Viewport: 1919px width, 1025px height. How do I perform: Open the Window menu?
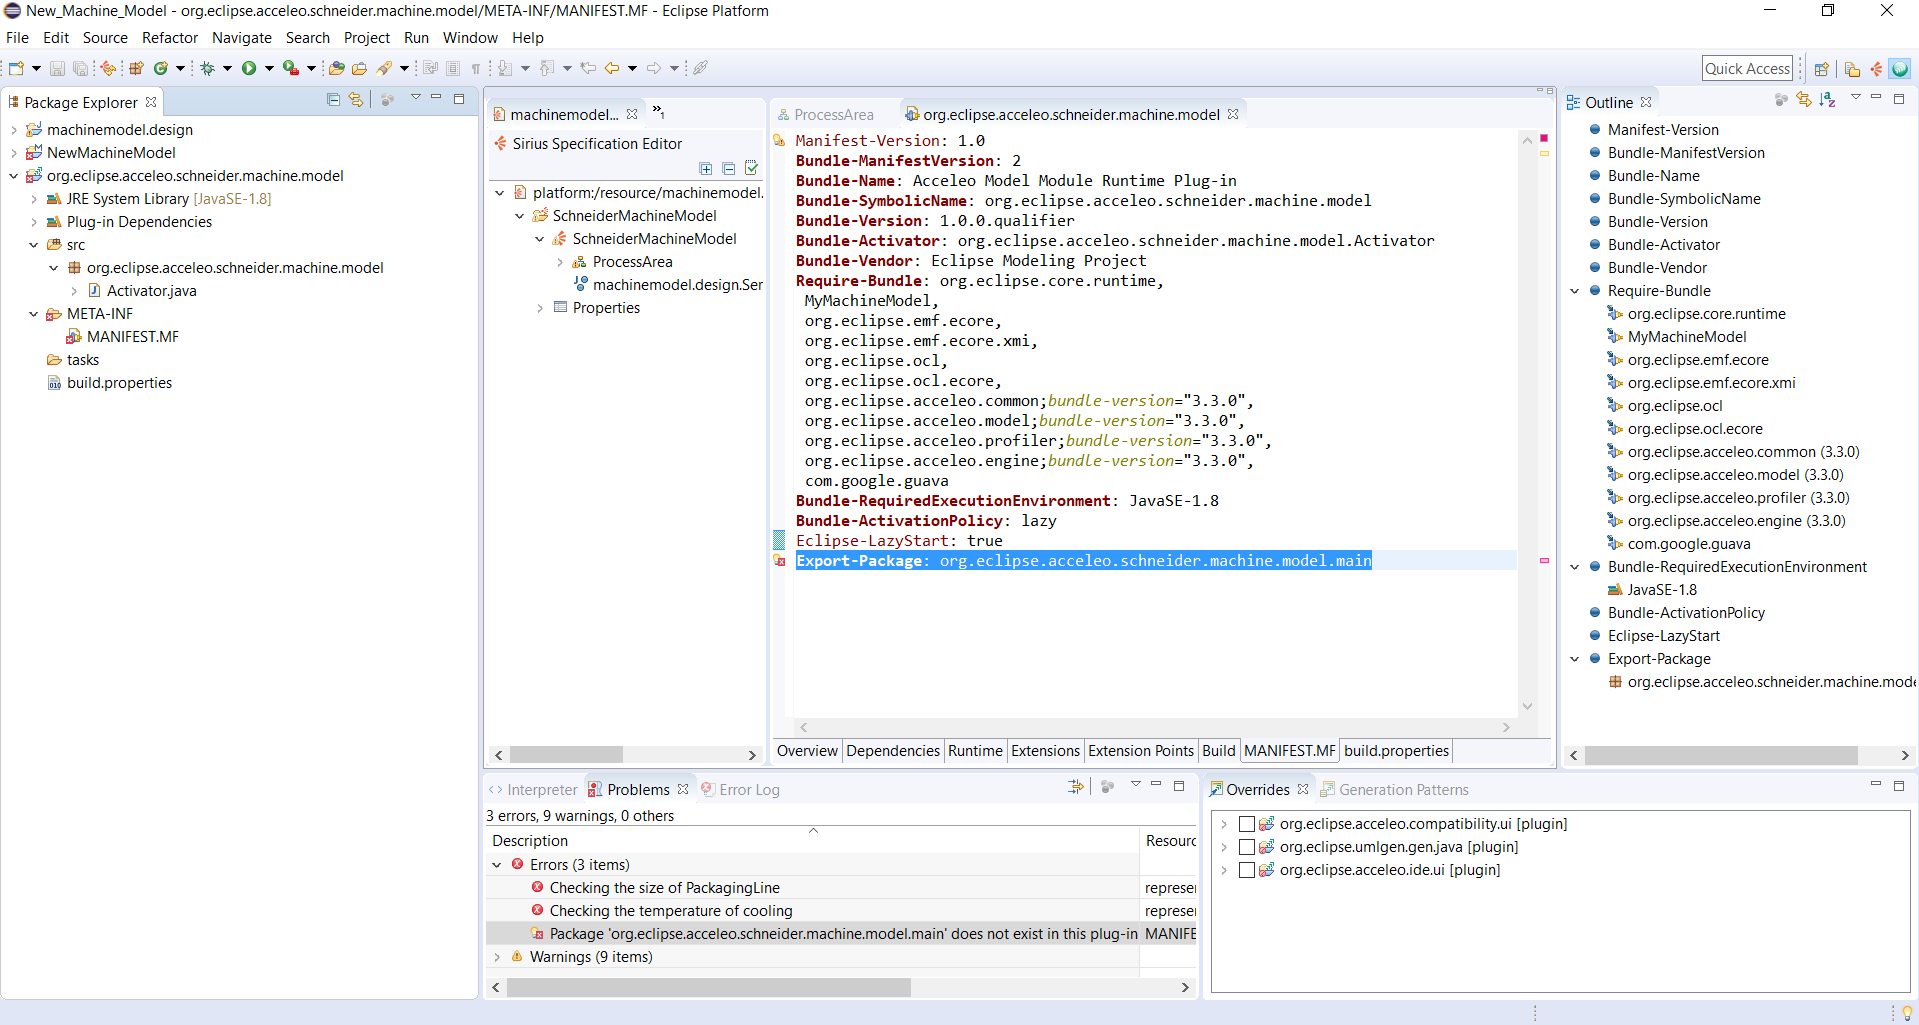coord(470,38)
